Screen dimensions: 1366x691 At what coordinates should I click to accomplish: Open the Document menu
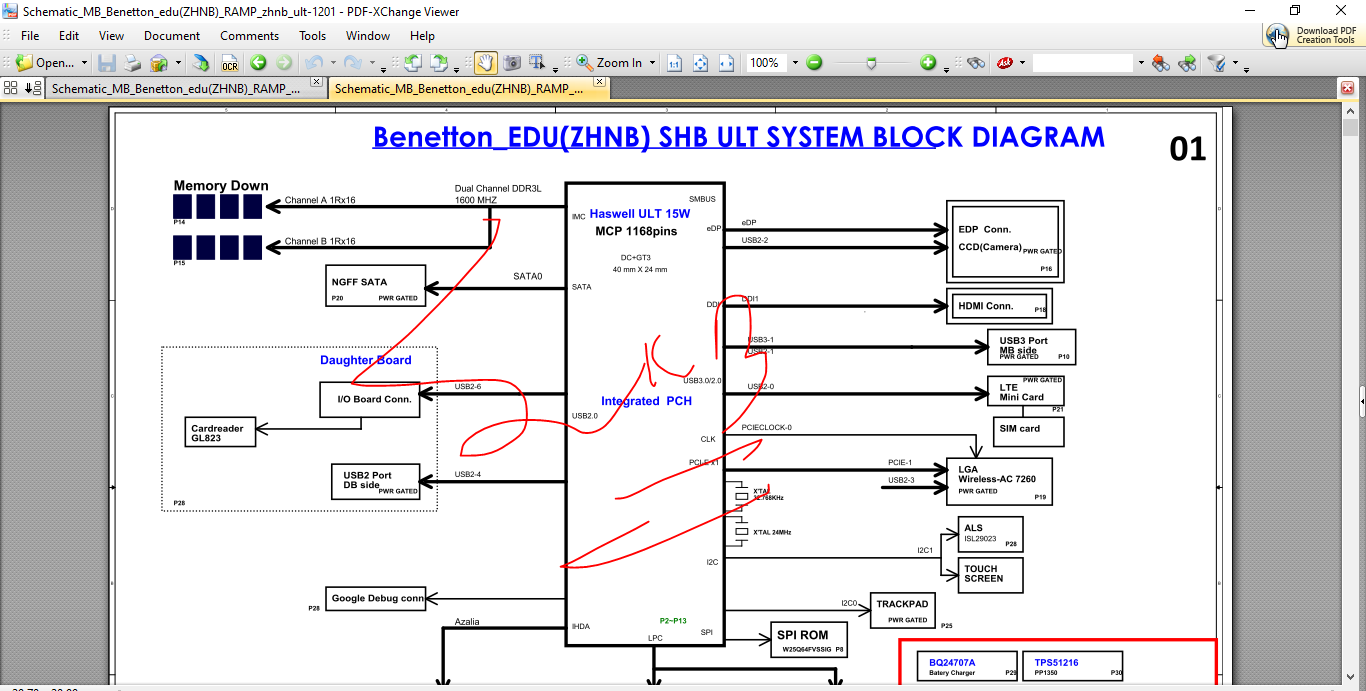(172, 36)
